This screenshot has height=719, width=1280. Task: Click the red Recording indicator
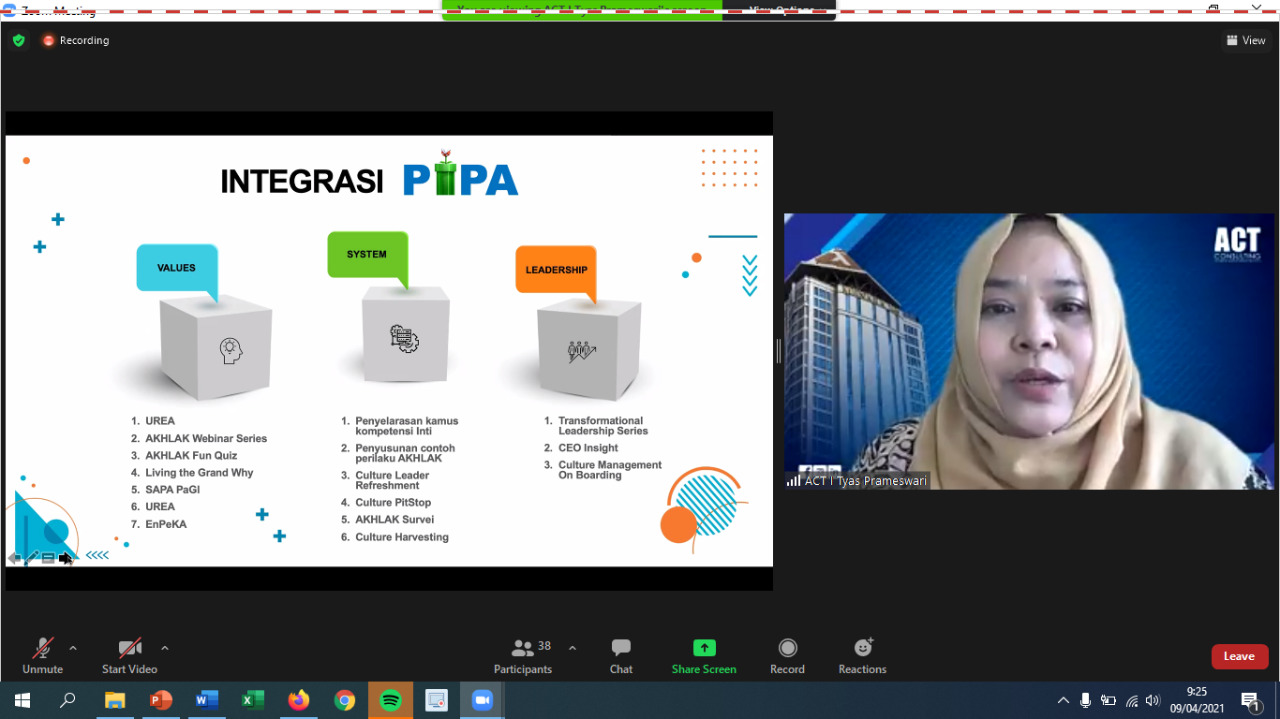[76, 41]
